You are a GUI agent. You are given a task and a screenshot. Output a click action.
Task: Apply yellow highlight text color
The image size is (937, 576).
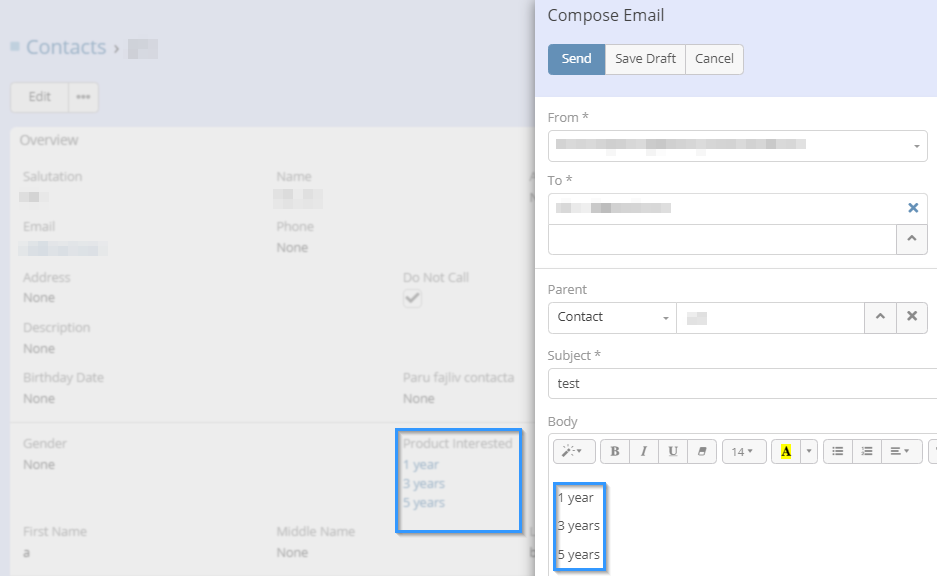[786, 451]
